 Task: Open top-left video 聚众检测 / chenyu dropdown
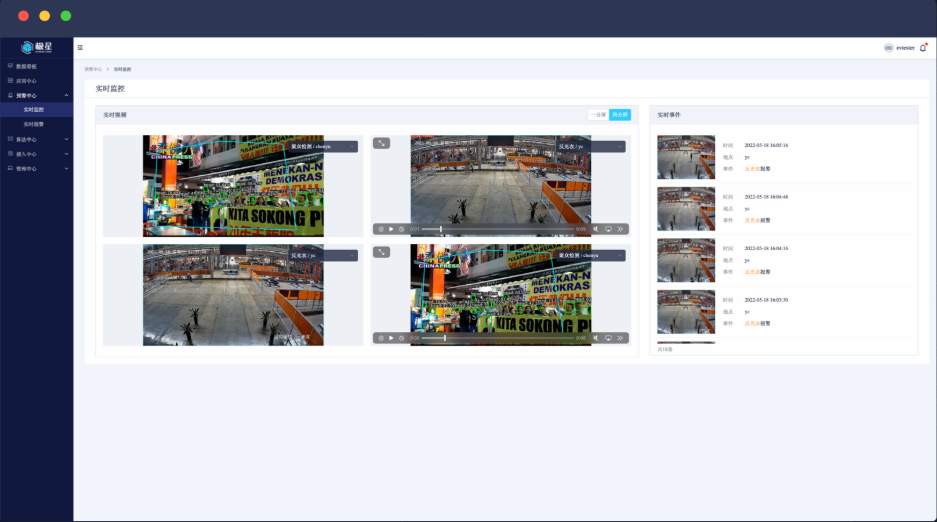323,146
